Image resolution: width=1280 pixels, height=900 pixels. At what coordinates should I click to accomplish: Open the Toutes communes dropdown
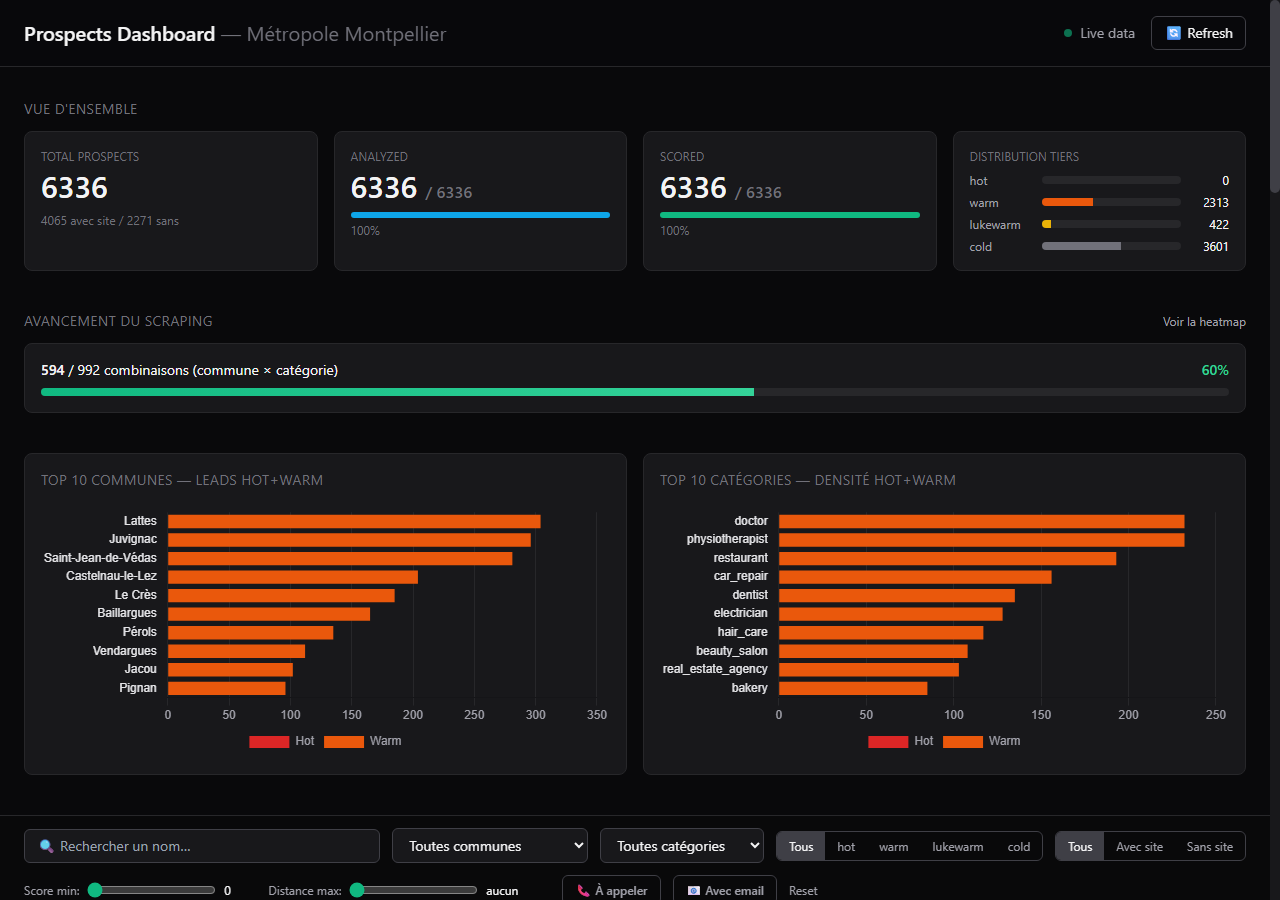[490, 846]
